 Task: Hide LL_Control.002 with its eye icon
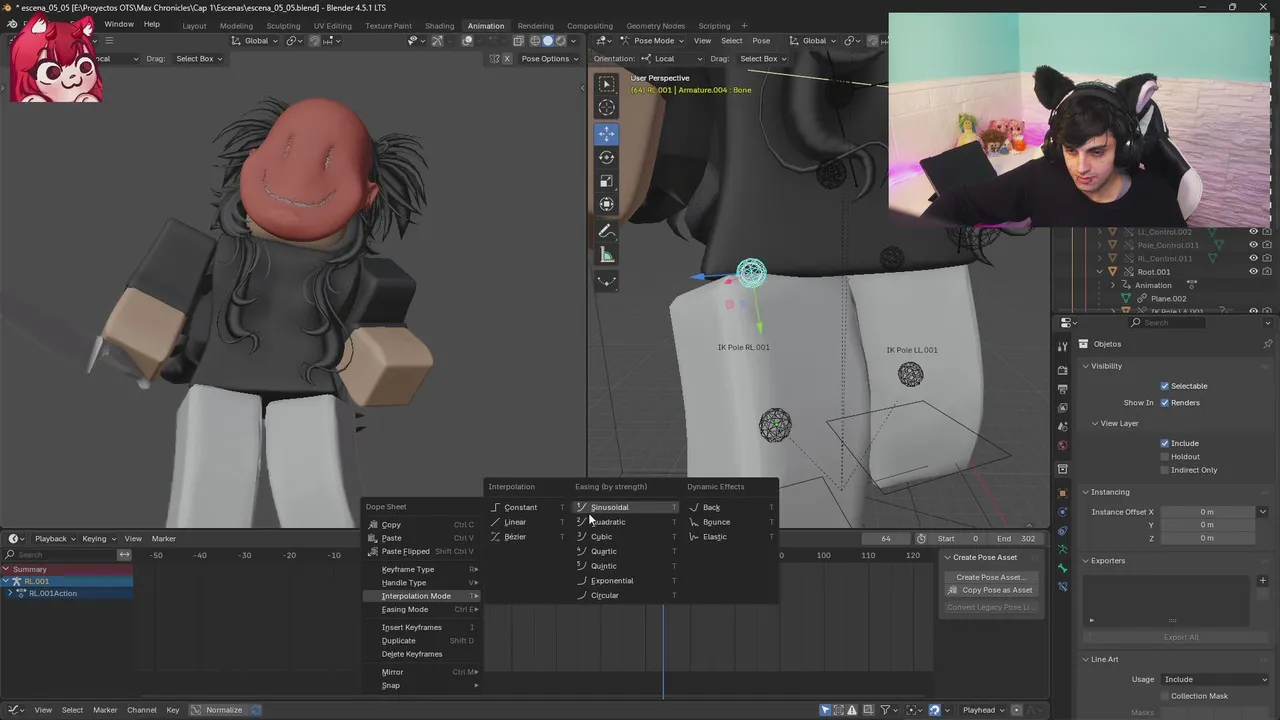[x=1253, y=232]
